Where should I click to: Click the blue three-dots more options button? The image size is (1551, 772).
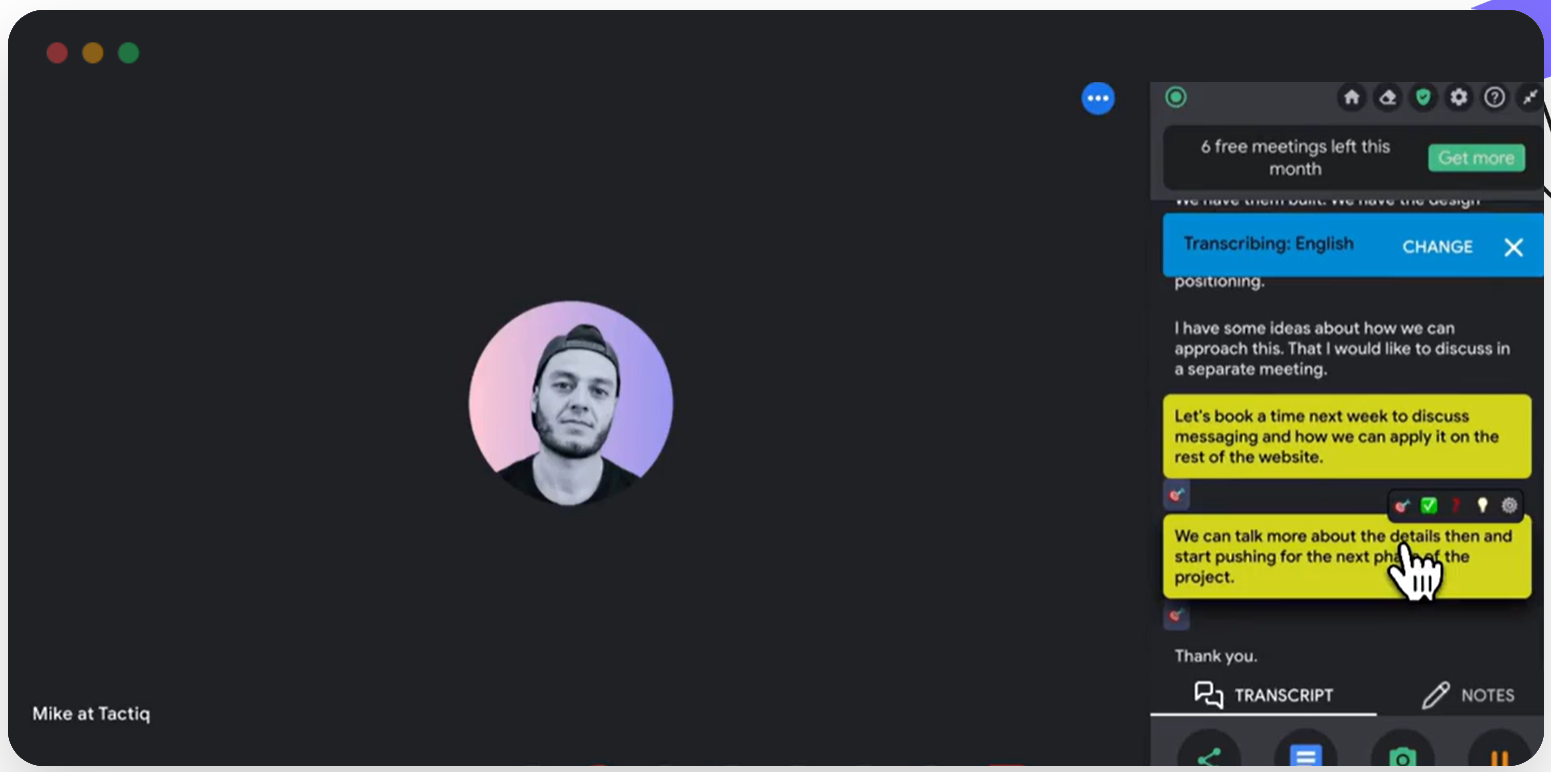[x=1098, y=98]
